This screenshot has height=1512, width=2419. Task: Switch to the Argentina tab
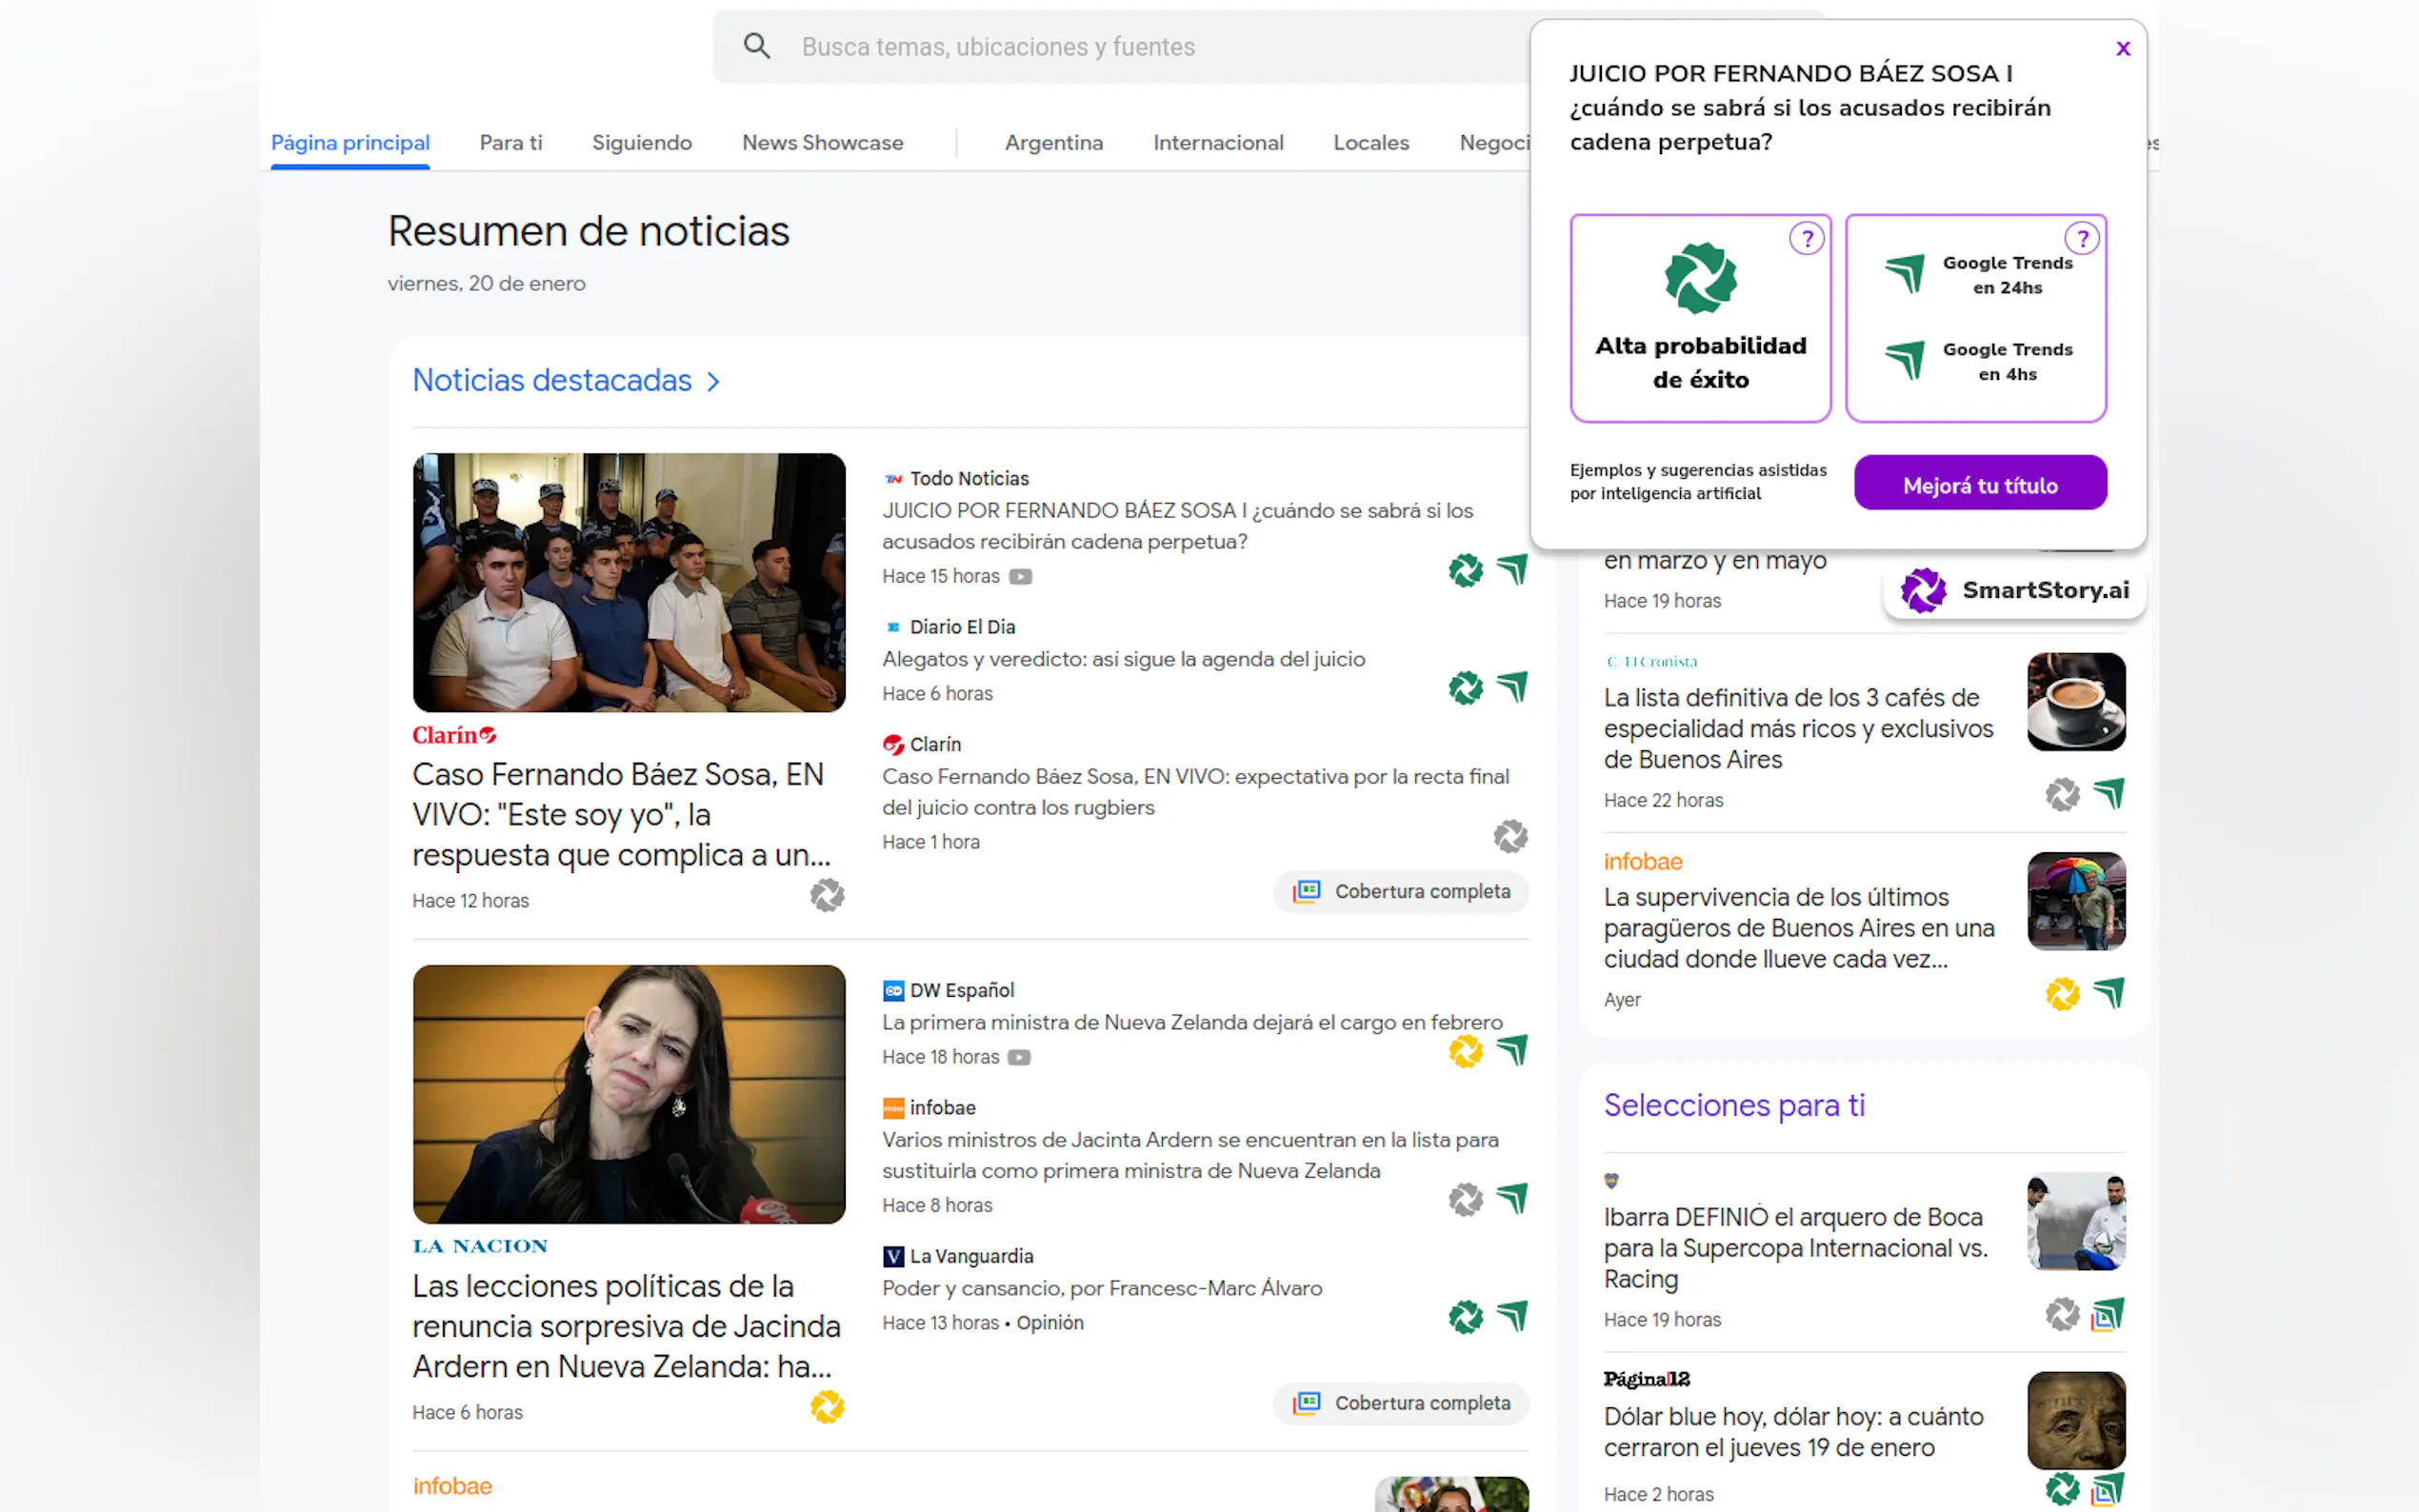click(1053, 143)
